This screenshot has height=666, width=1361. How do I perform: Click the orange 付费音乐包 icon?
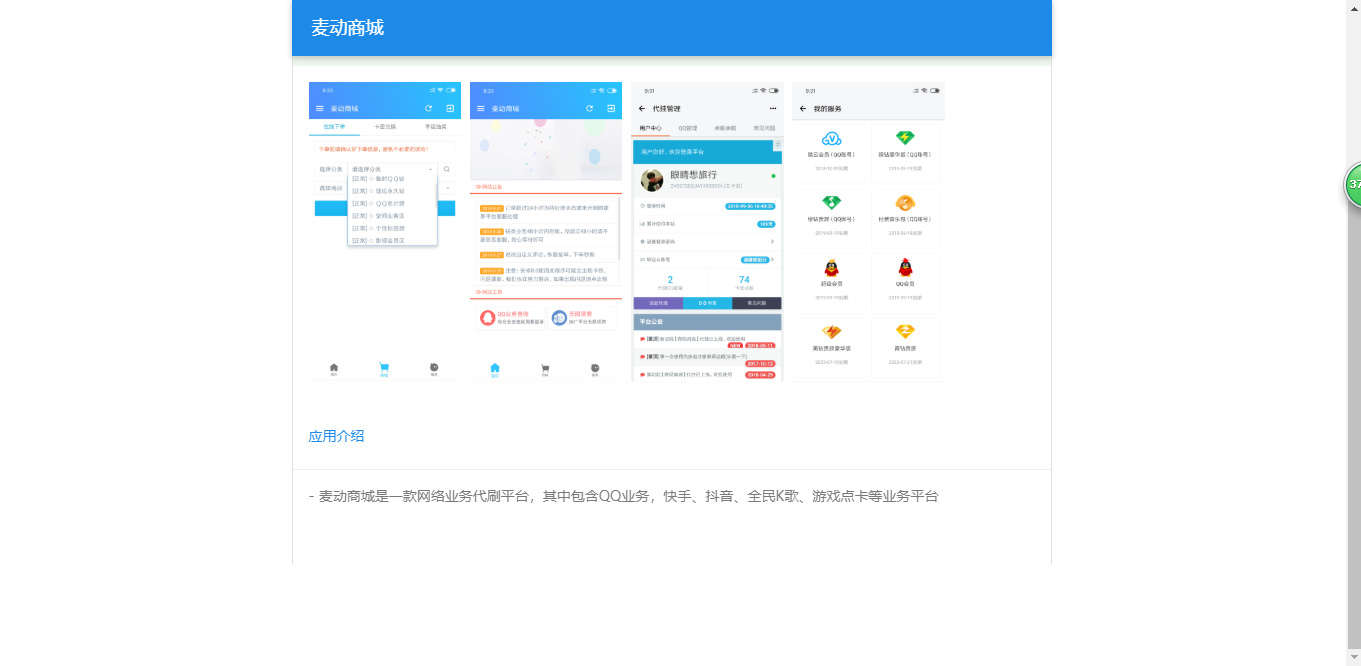pyautogui.click(x=905, y=203)
